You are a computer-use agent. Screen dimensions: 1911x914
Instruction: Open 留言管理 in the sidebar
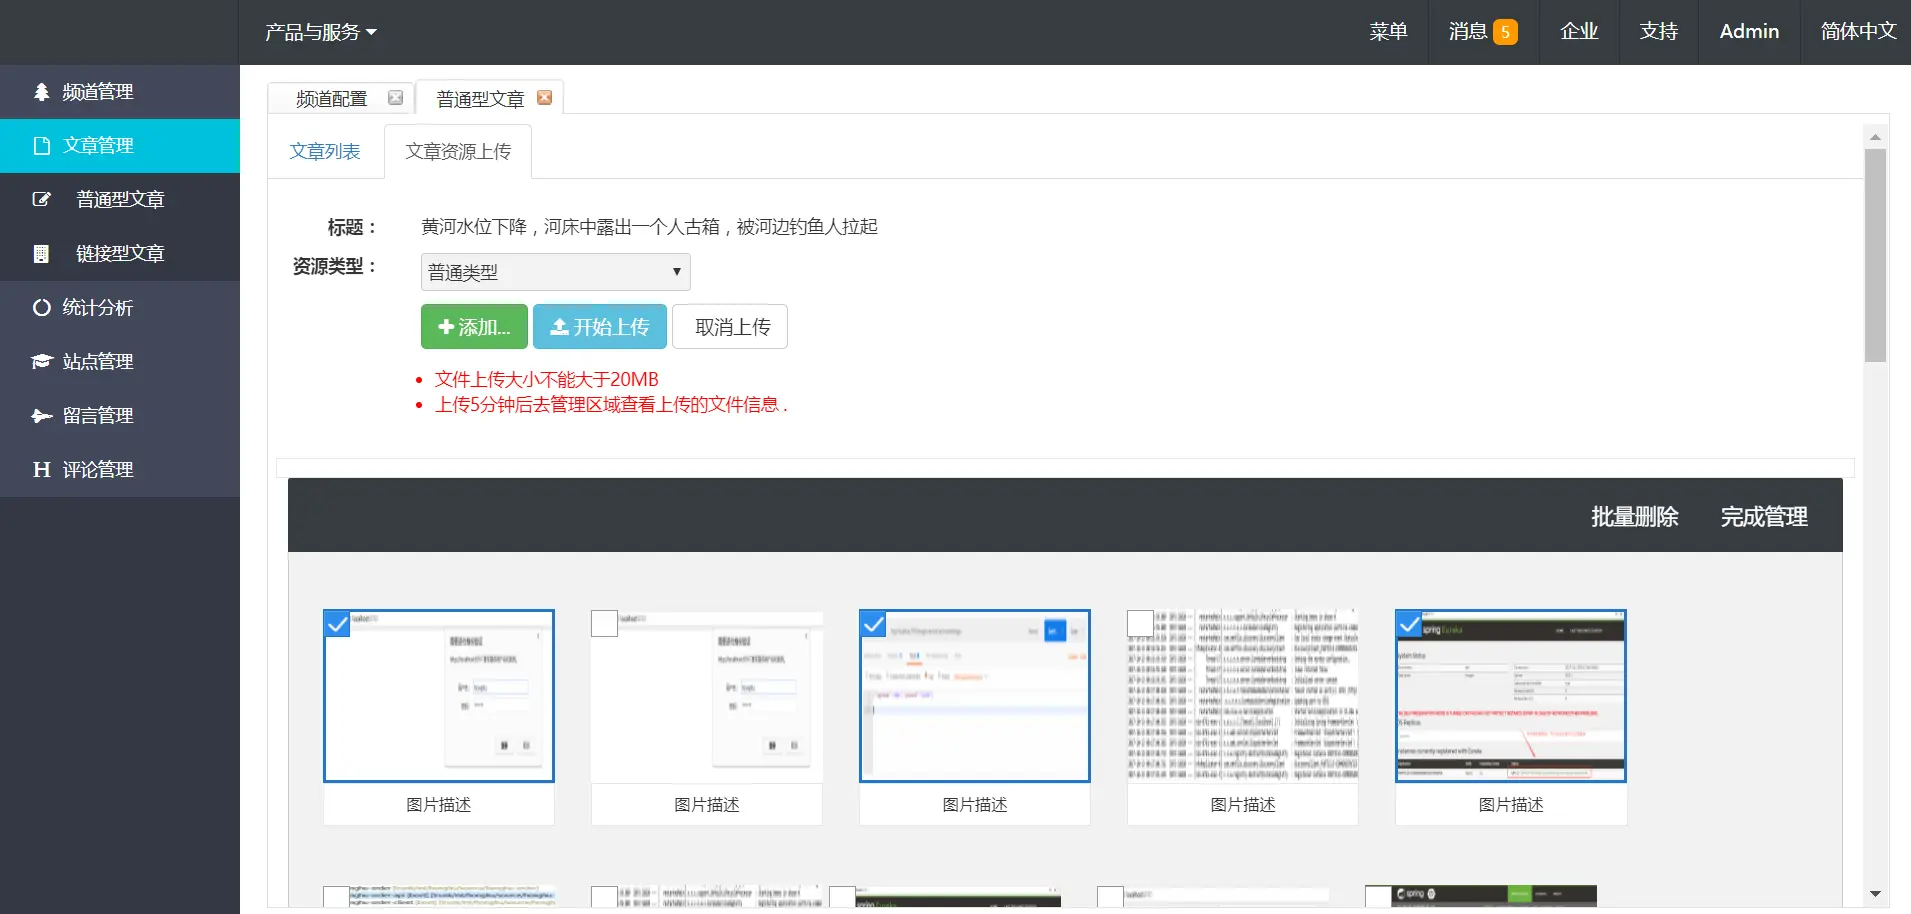click(x=120, y=416)
